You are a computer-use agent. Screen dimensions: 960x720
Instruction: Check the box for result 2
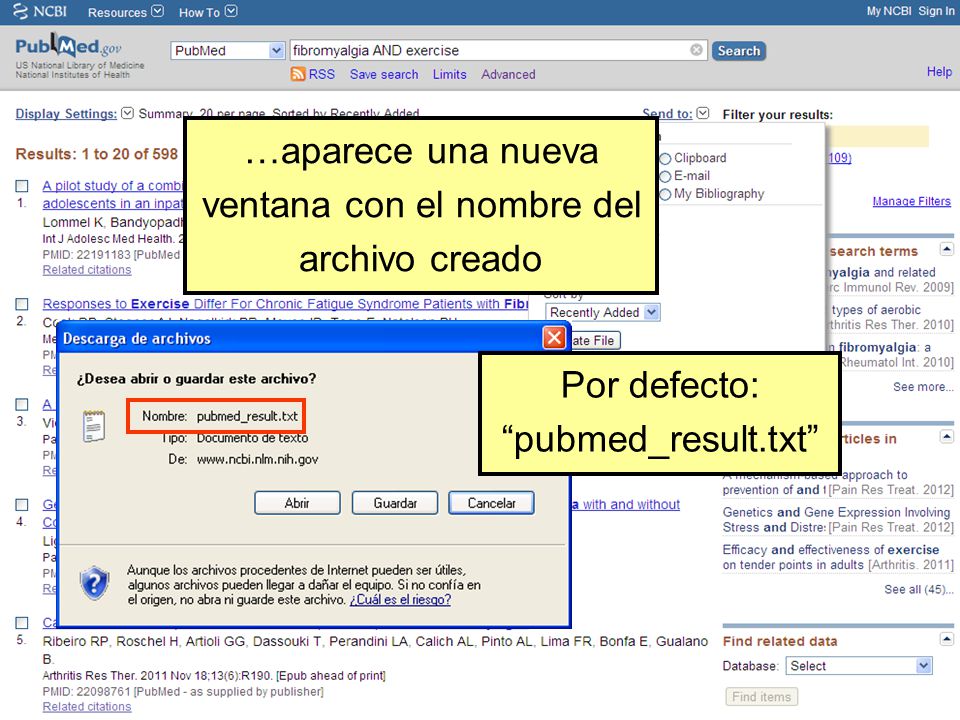click(x=22, y=304)
